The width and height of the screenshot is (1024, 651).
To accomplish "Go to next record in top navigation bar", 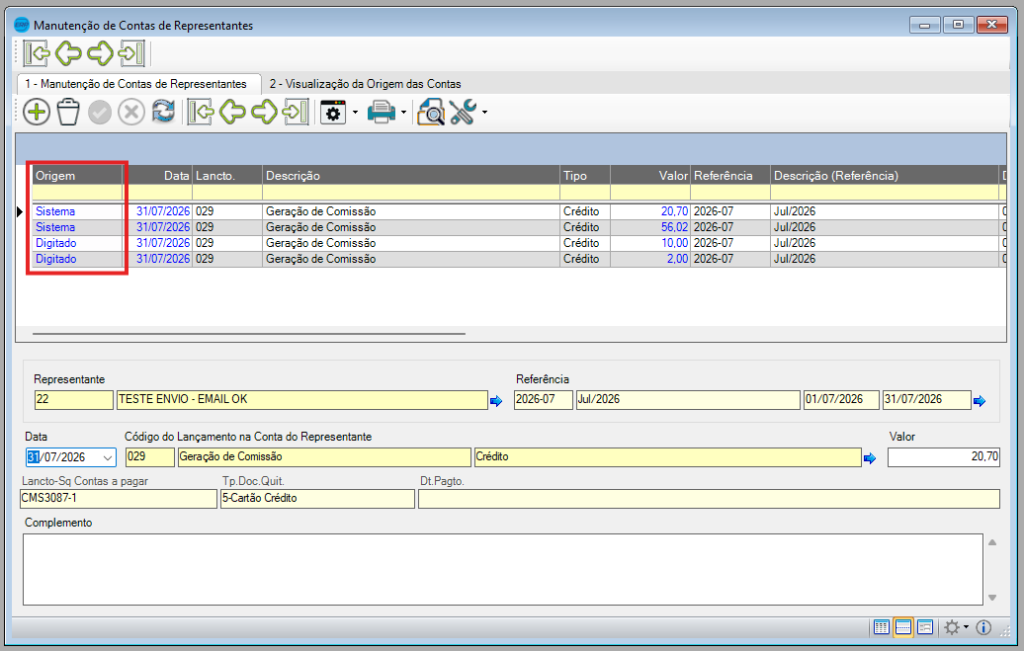I will click(100, 53).
